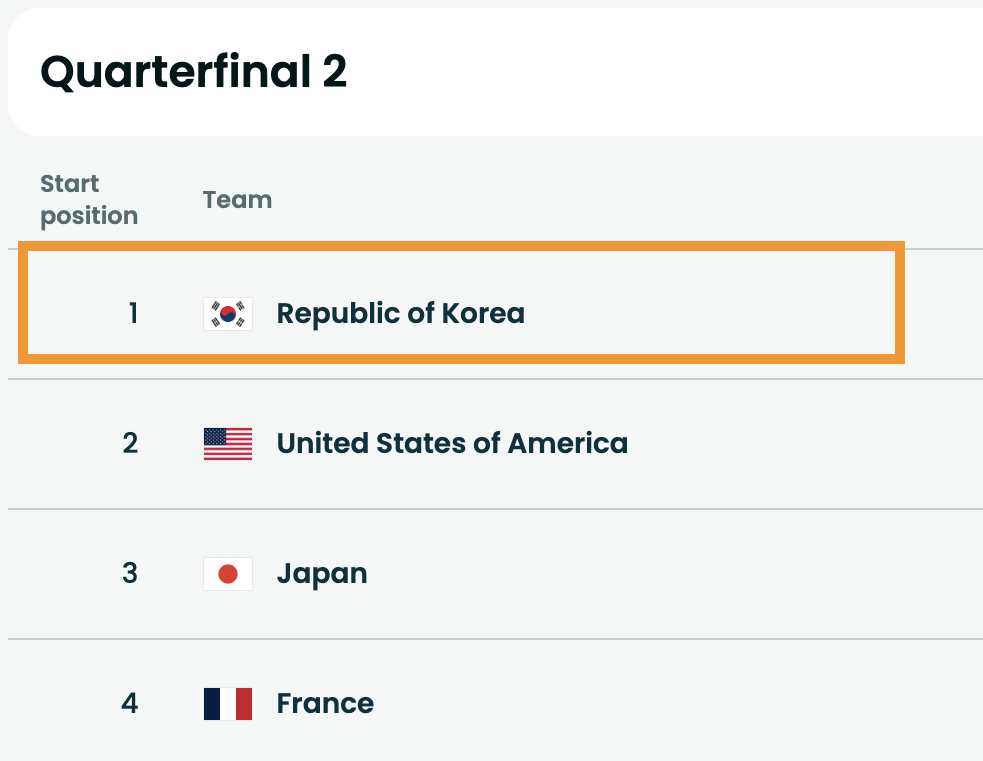Select the France team name
983x761 pixels.
click(325, 704)
